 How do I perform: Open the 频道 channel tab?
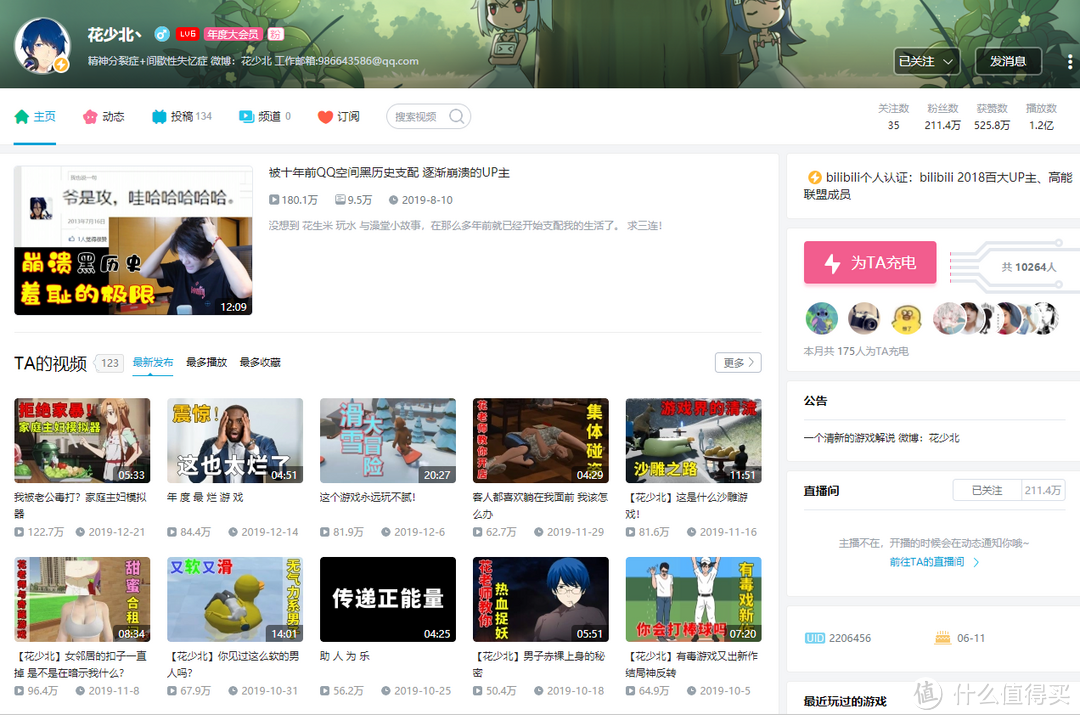point(265,116)
